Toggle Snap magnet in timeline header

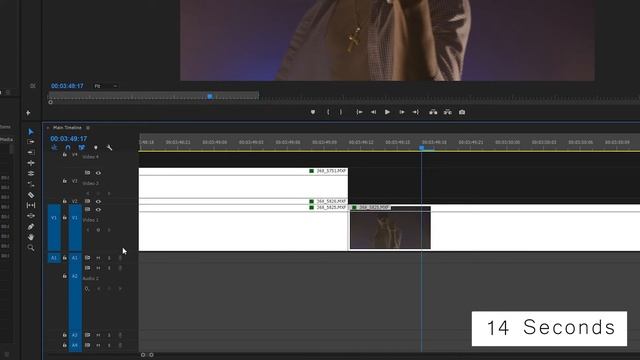tap(68, 147)
